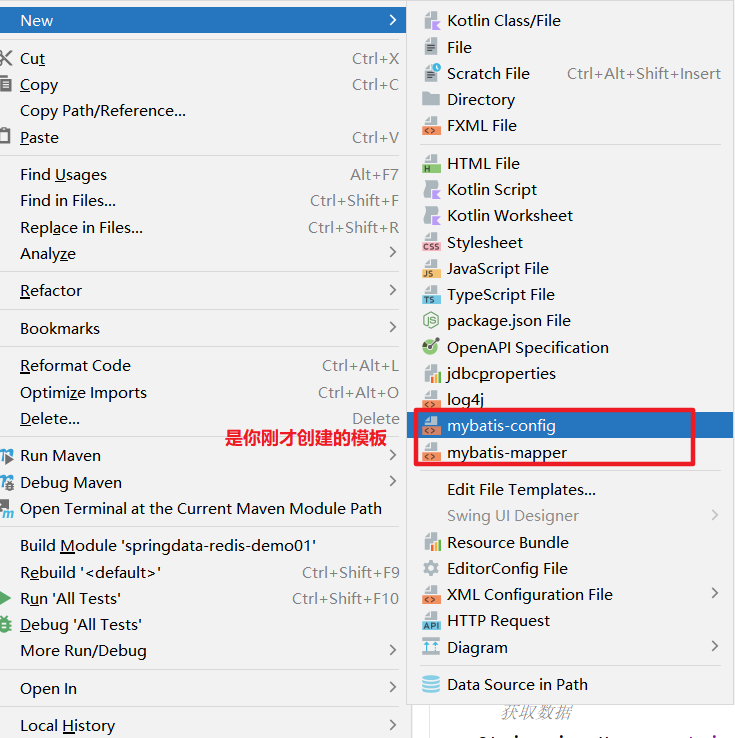
Task: Click the mybatis-mapper template icon
Action: click(x=431, y=452)
